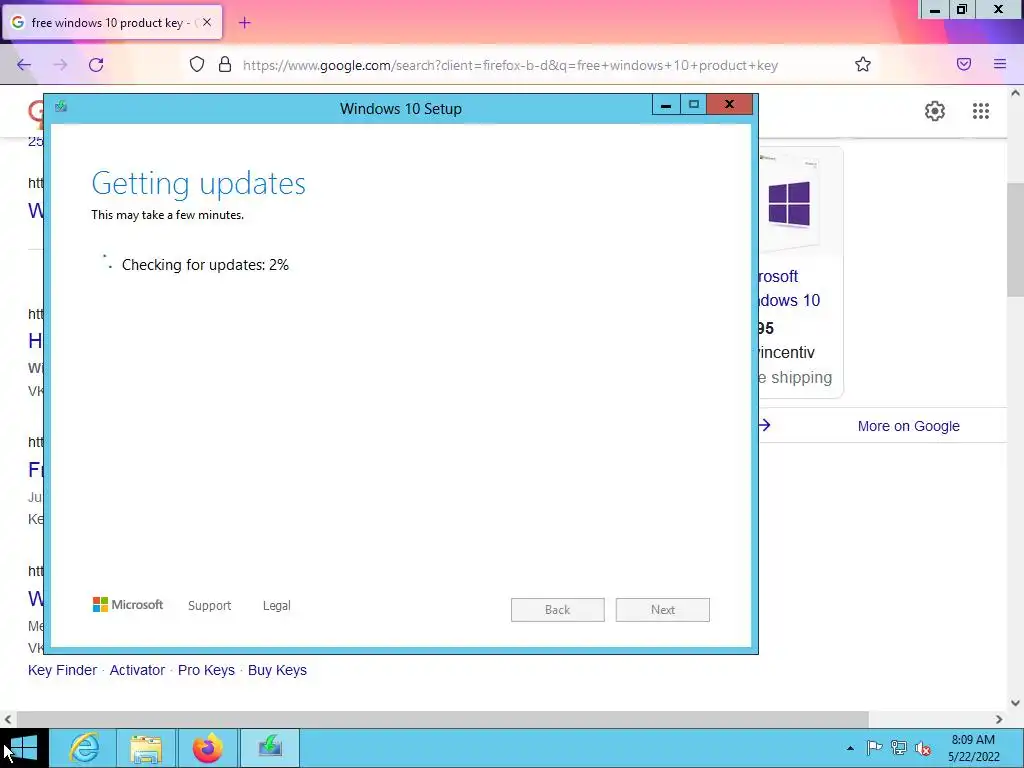This screenshot has height=768, width=1024.
Task: Click the padlock site info icon
Action: tap(225, 64)
